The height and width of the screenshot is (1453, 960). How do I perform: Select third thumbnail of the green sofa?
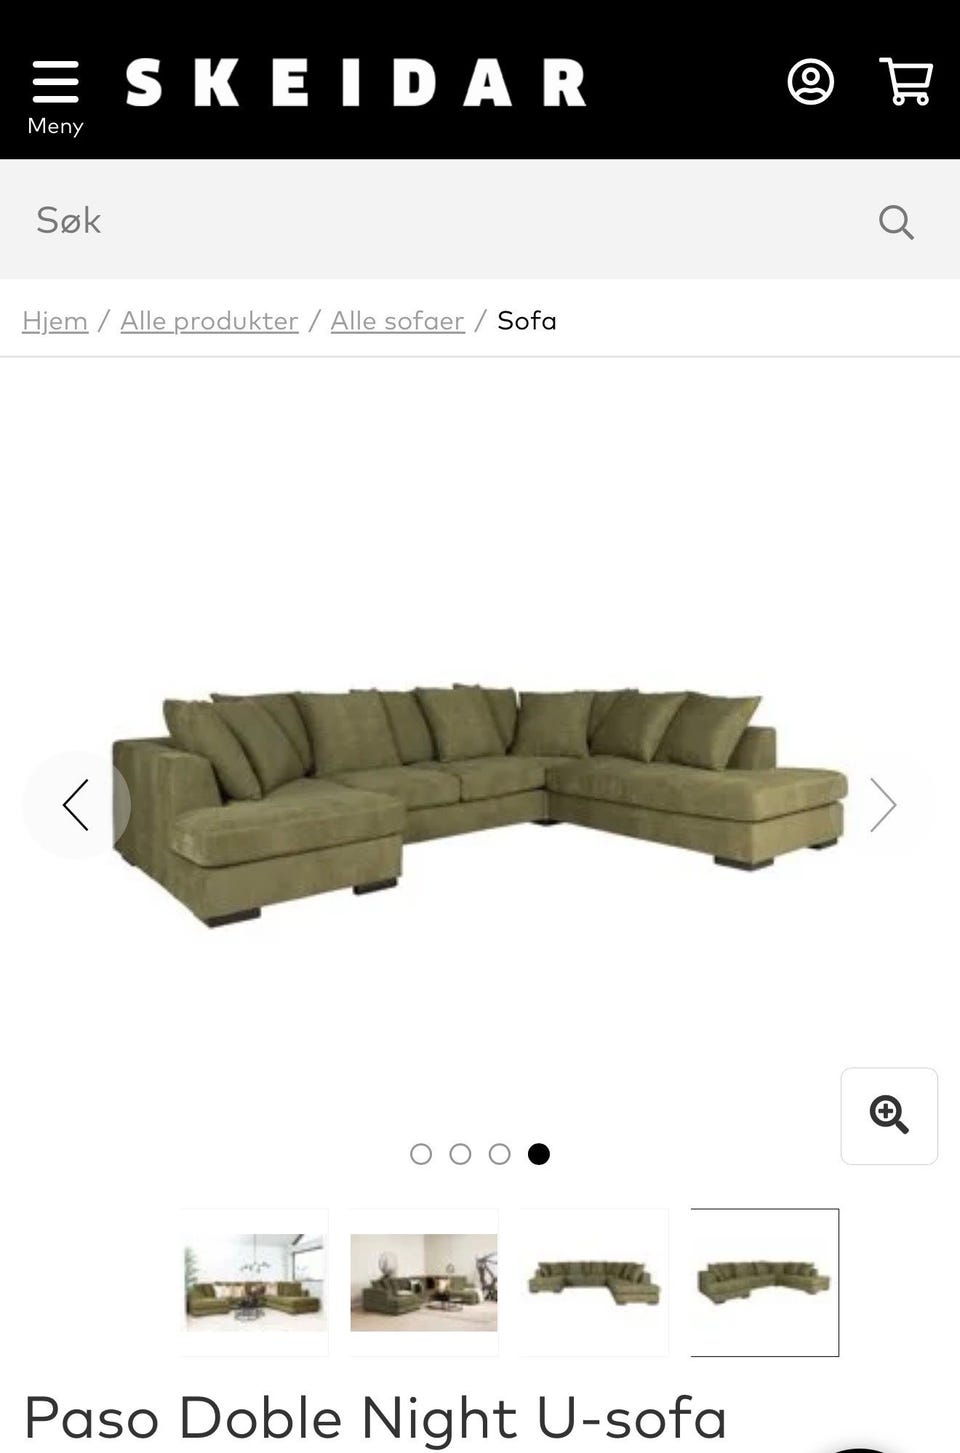[594, 1282]
